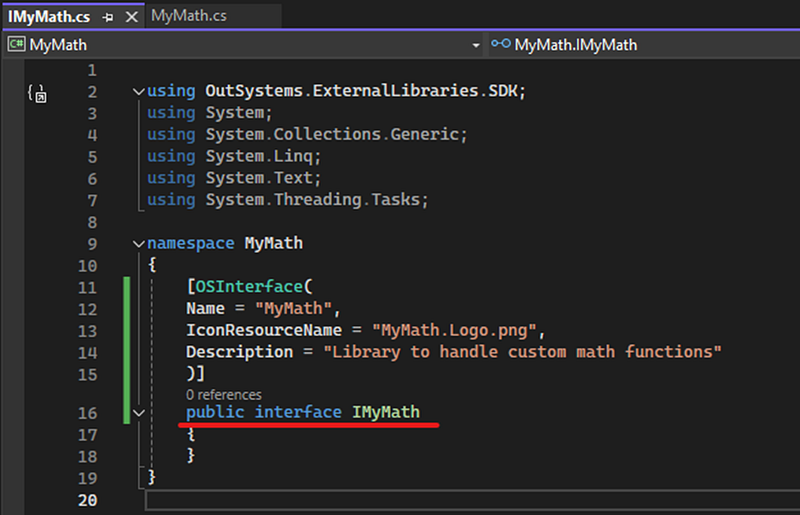Image resolution: width=800 pixels, height=515 pixels.
Task: Click the IMyMath interface name
Action: click(386, 412)
